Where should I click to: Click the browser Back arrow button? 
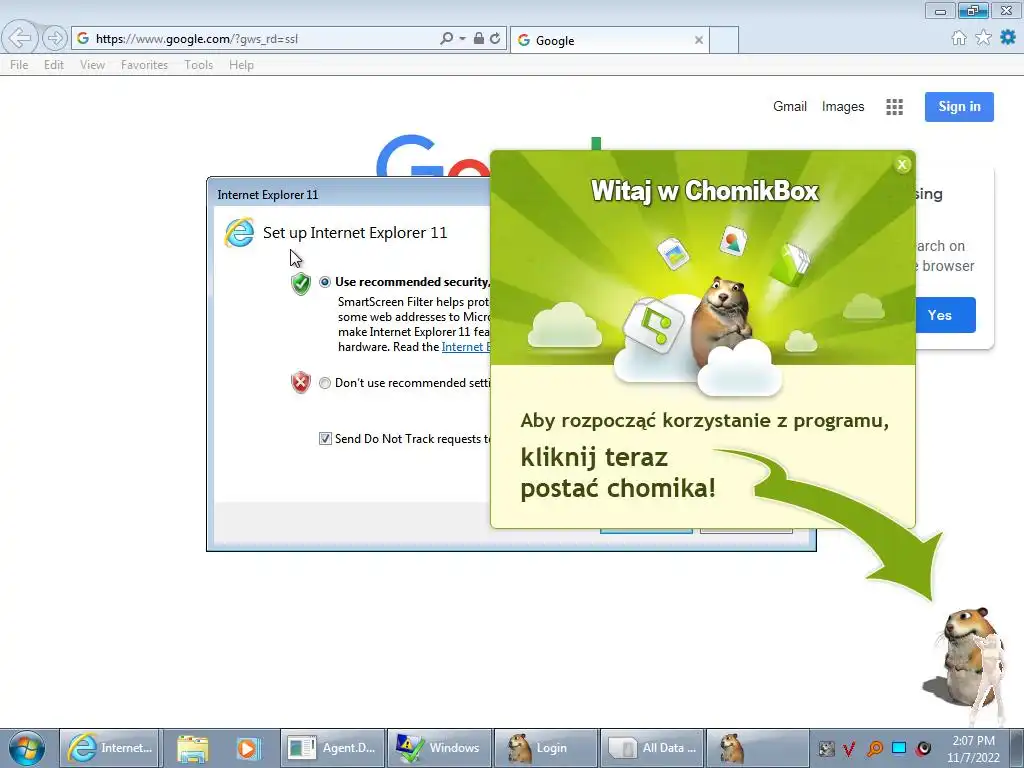pyautogui.click(x=20, y=38)
